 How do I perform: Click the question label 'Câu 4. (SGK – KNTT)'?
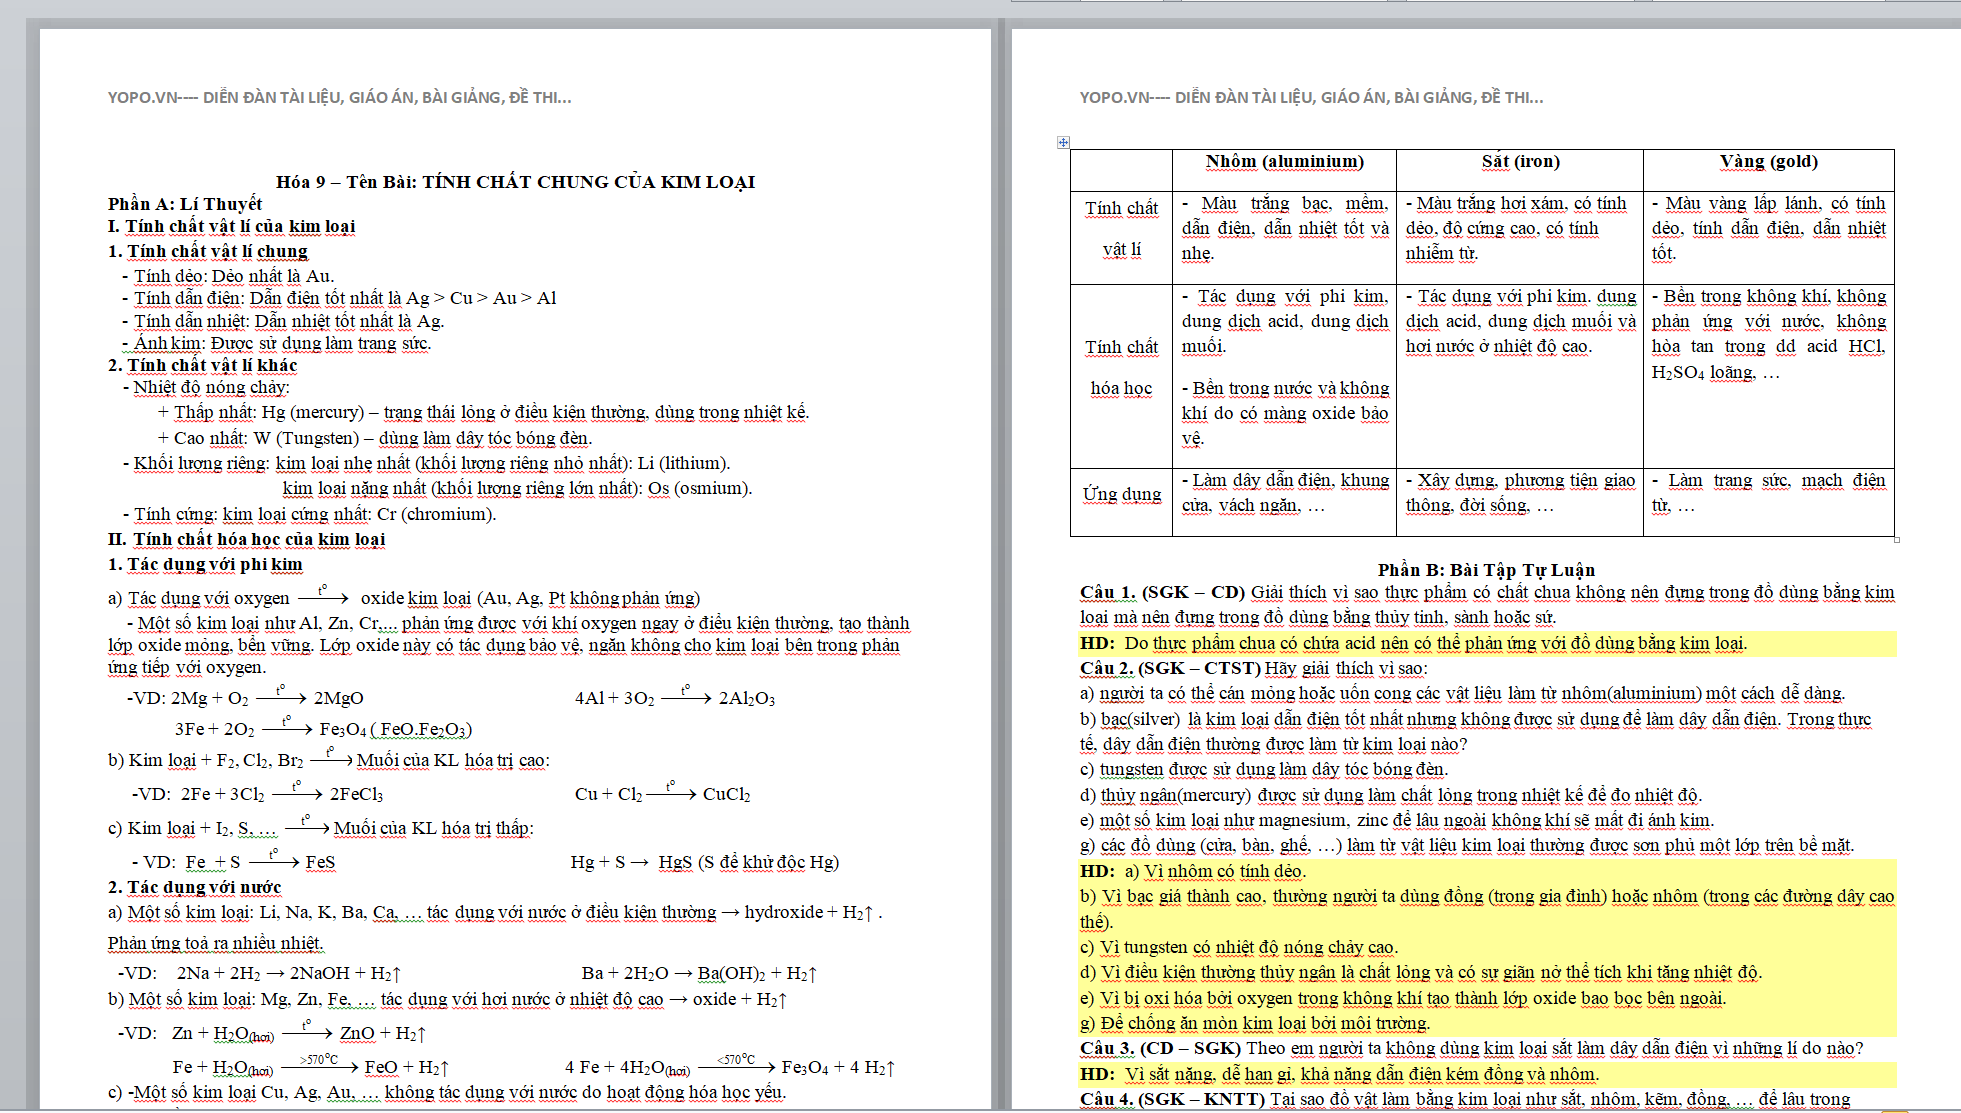1173,1100
